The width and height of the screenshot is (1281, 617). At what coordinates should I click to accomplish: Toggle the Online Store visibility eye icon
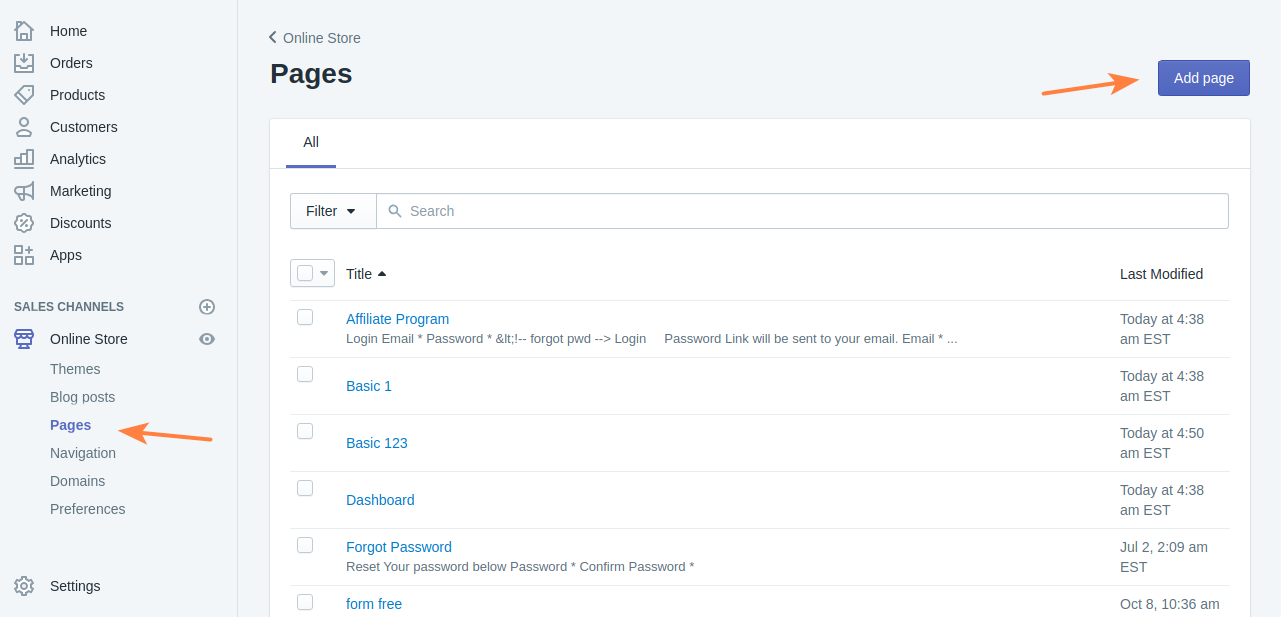[207, 338]
